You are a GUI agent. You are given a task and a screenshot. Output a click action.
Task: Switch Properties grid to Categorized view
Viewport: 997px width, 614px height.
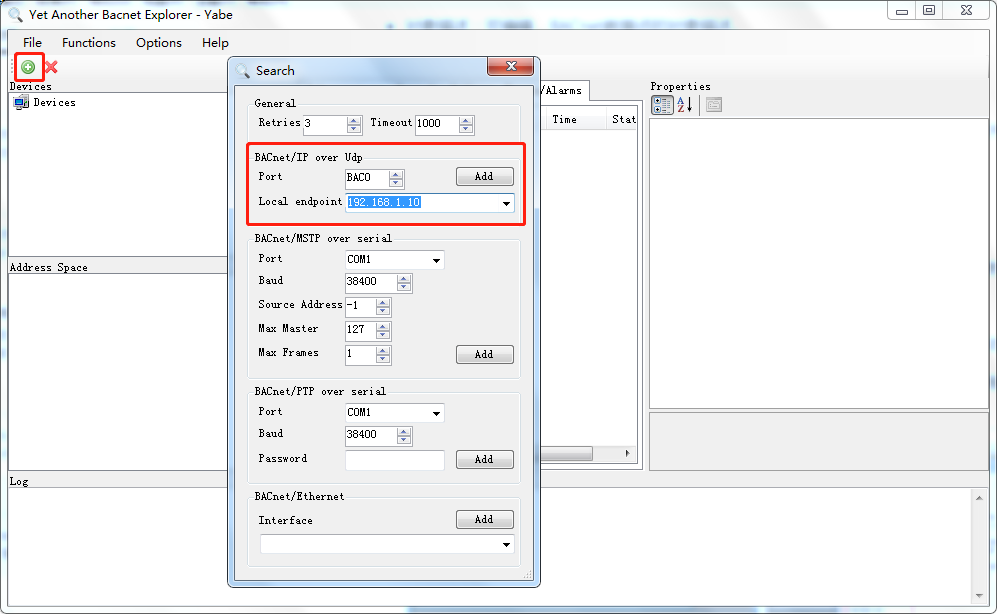662,105
